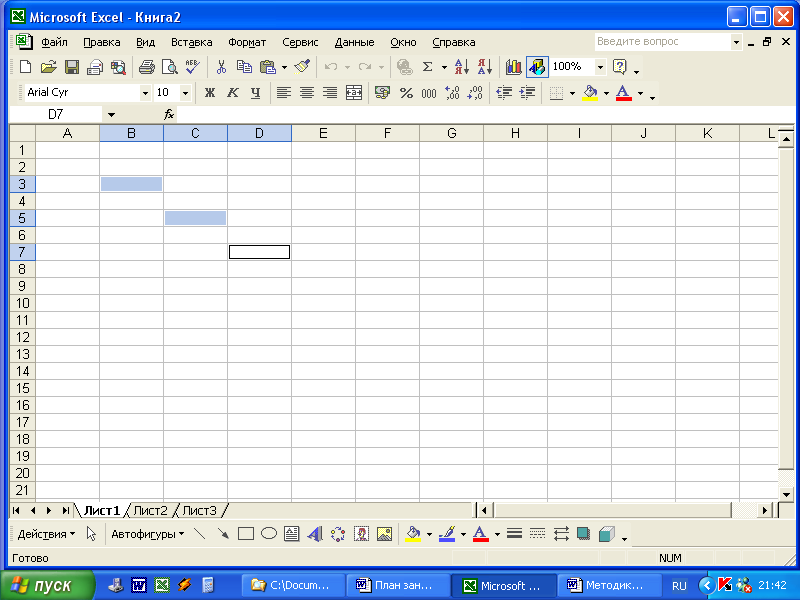This screenshot has width=800, height=600.
Task: Switch to sheet tab Лист2
Action: 150,510
